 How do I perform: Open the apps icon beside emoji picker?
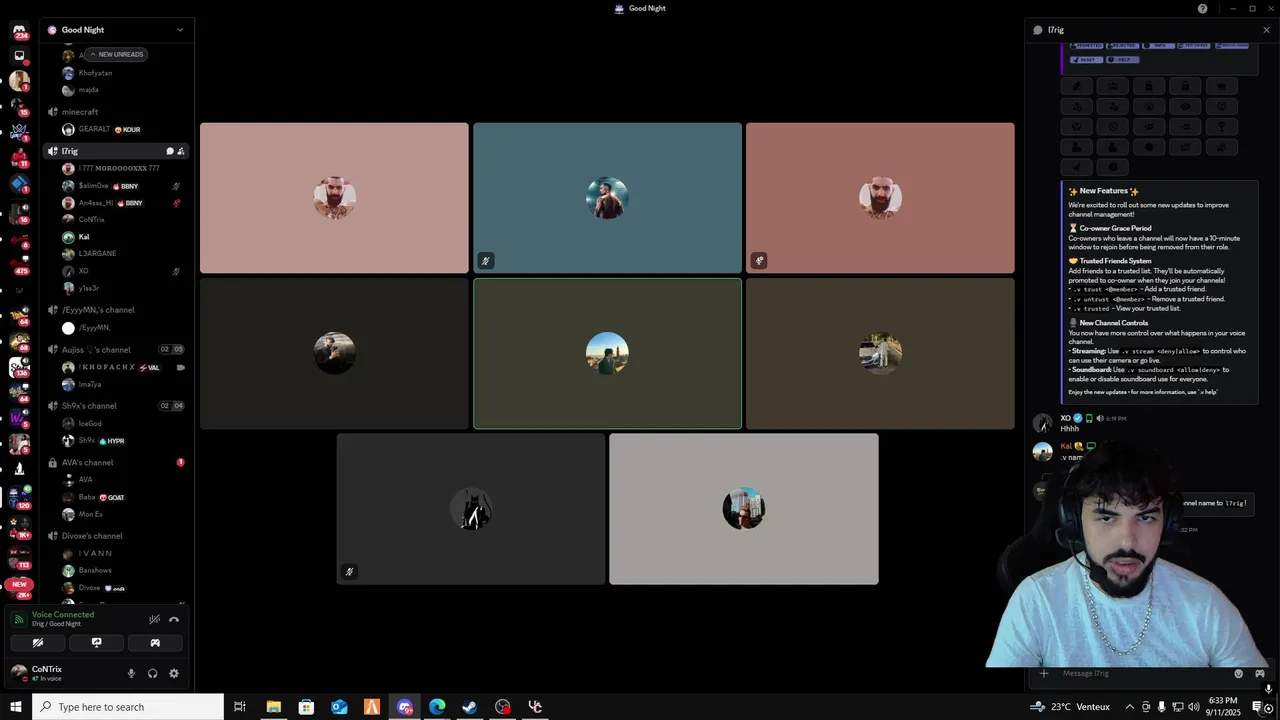click(1260, 674)
